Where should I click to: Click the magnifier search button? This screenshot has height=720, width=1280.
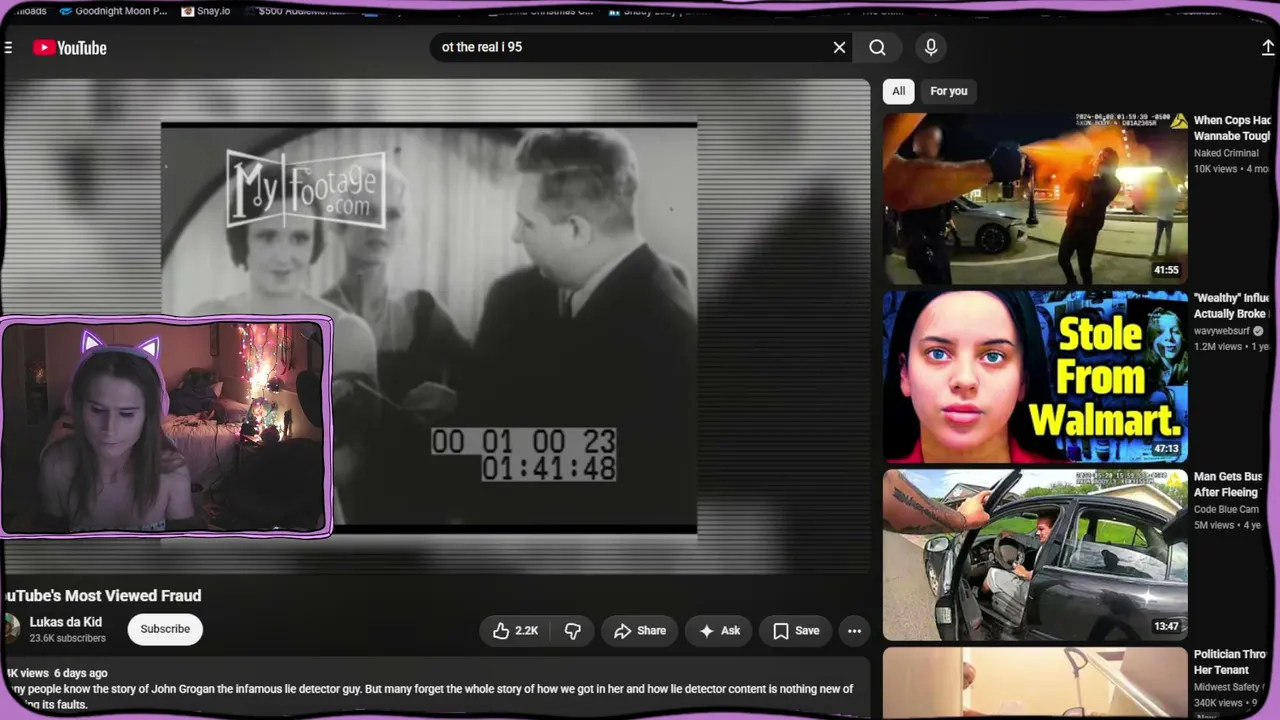[877, 47]
